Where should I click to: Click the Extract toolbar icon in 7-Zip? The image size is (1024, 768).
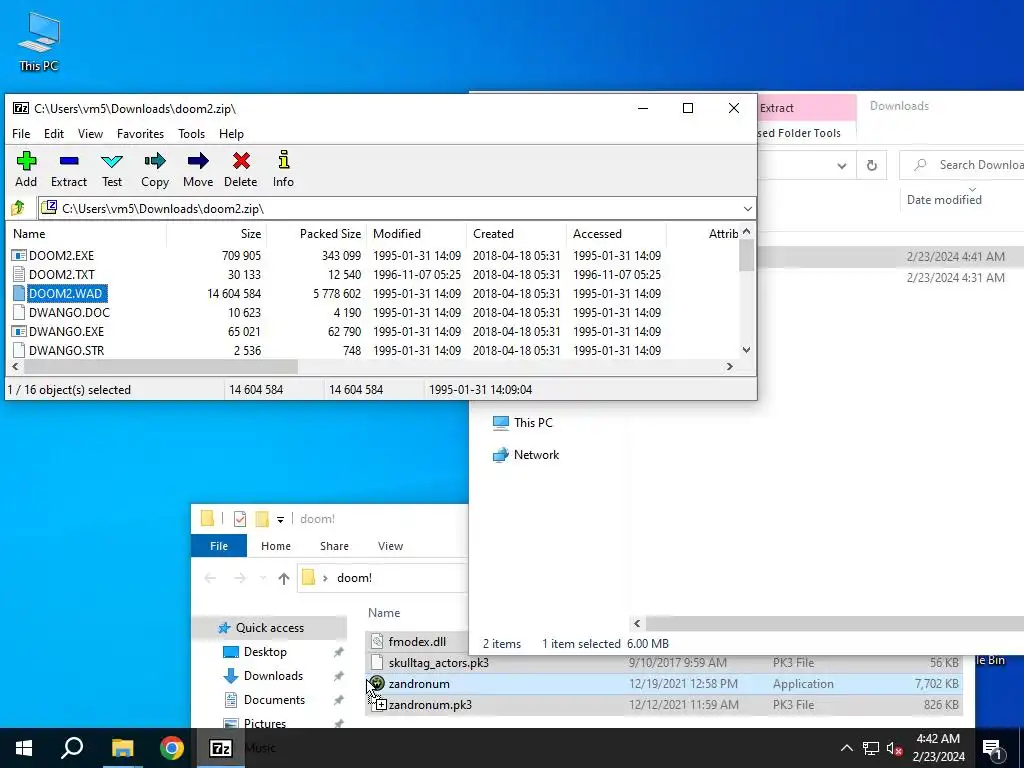point(69,169)
